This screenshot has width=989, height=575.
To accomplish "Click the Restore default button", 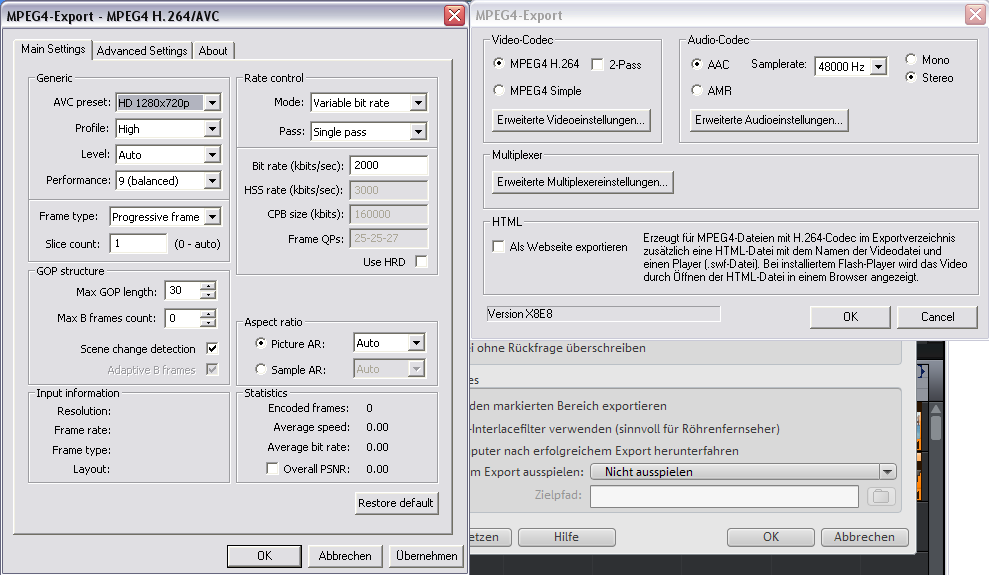I will coord(396,503).
